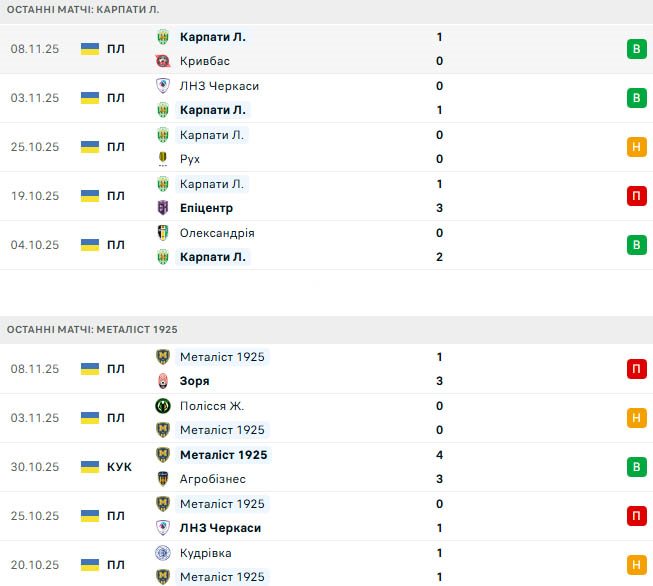Click the Kudrivka club crest icon
This screenshot has height=586, width=653.
tap(163, 553)
